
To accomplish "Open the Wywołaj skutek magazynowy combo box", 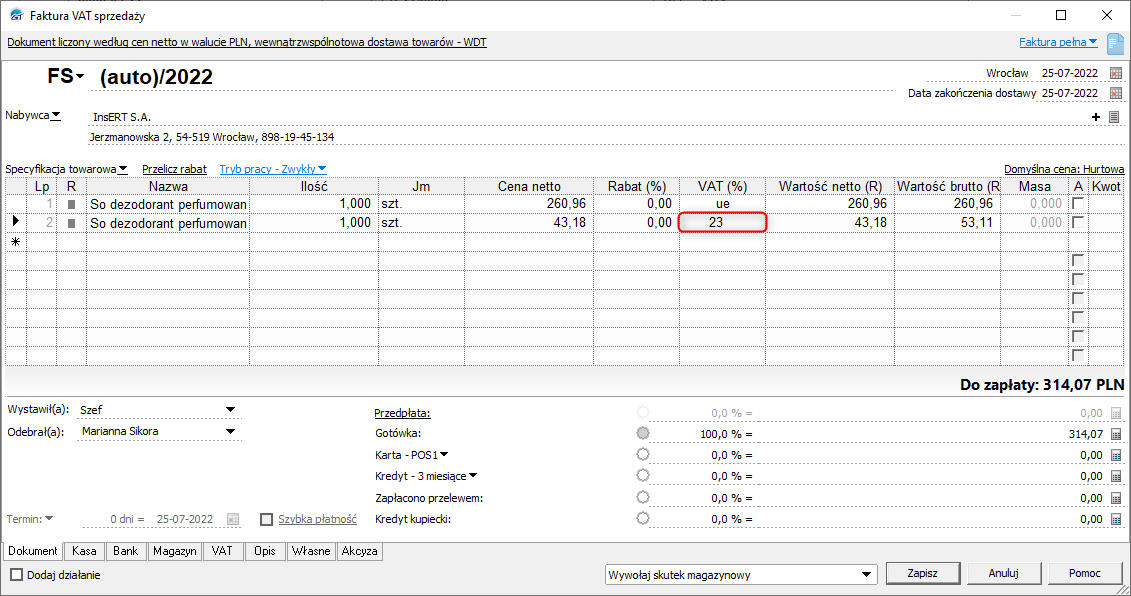I will 867,575.
